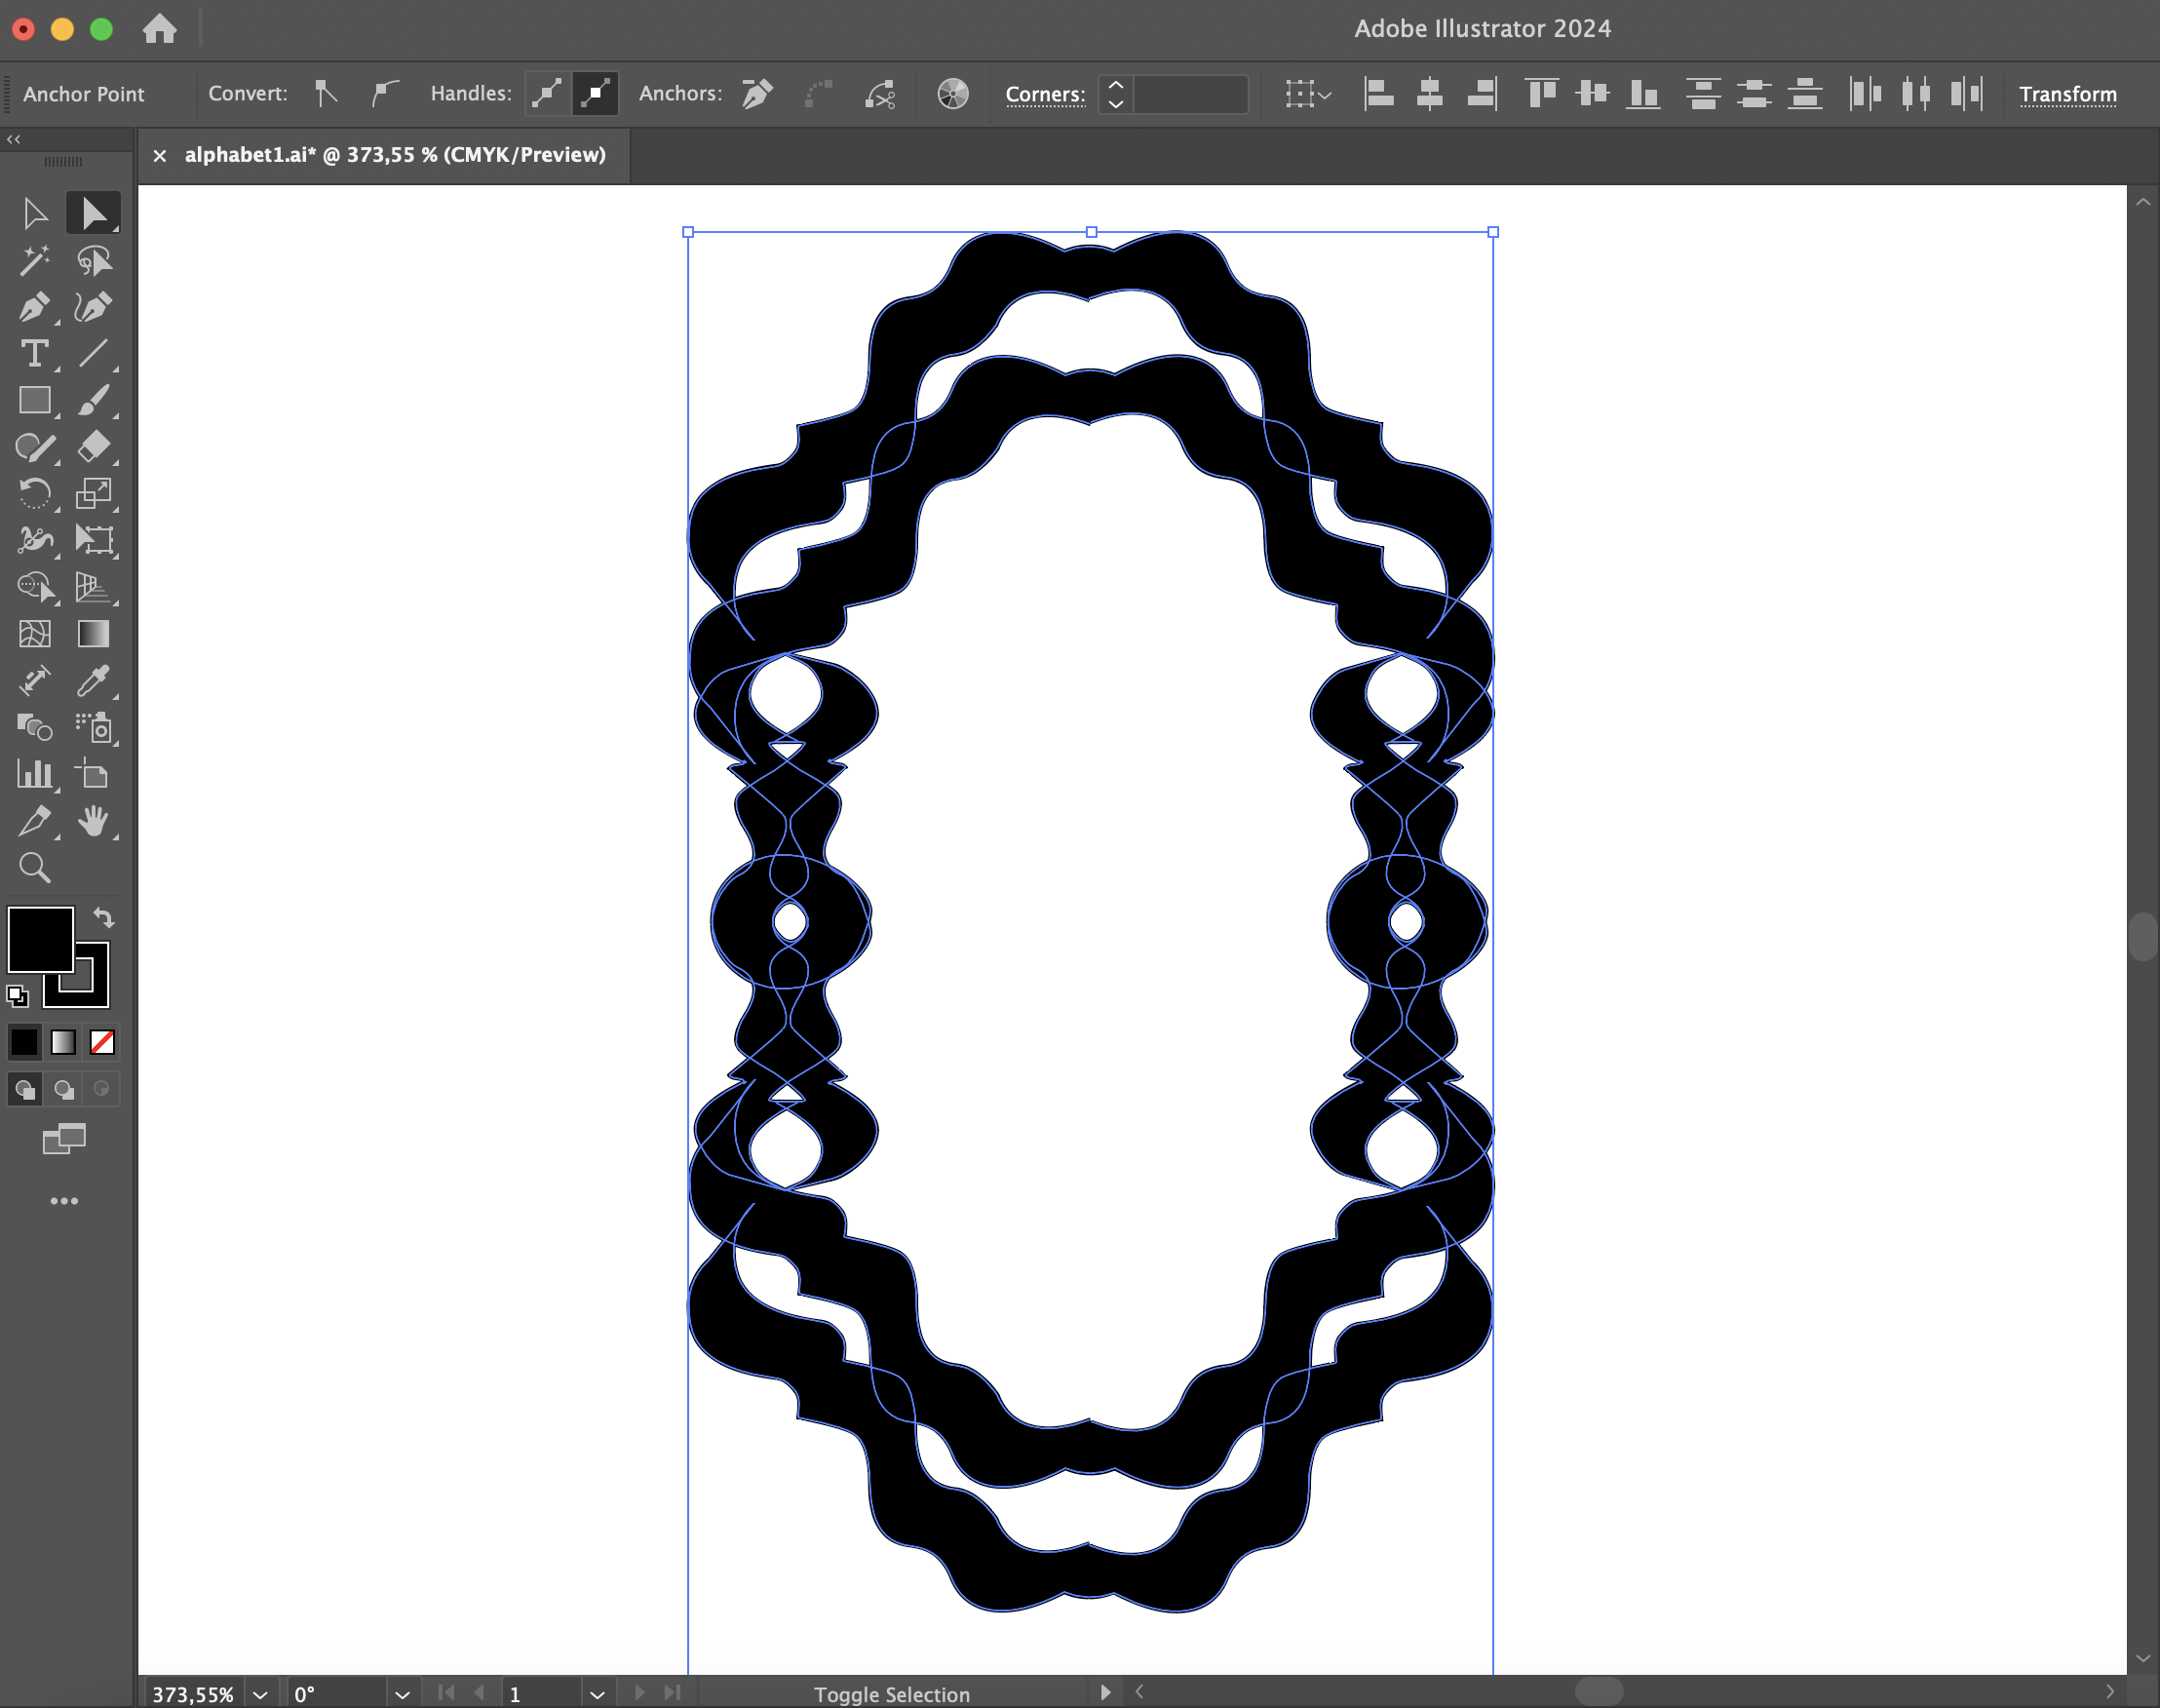
Task: Open the zoom level dropdown
Action: pos(260,1694)
